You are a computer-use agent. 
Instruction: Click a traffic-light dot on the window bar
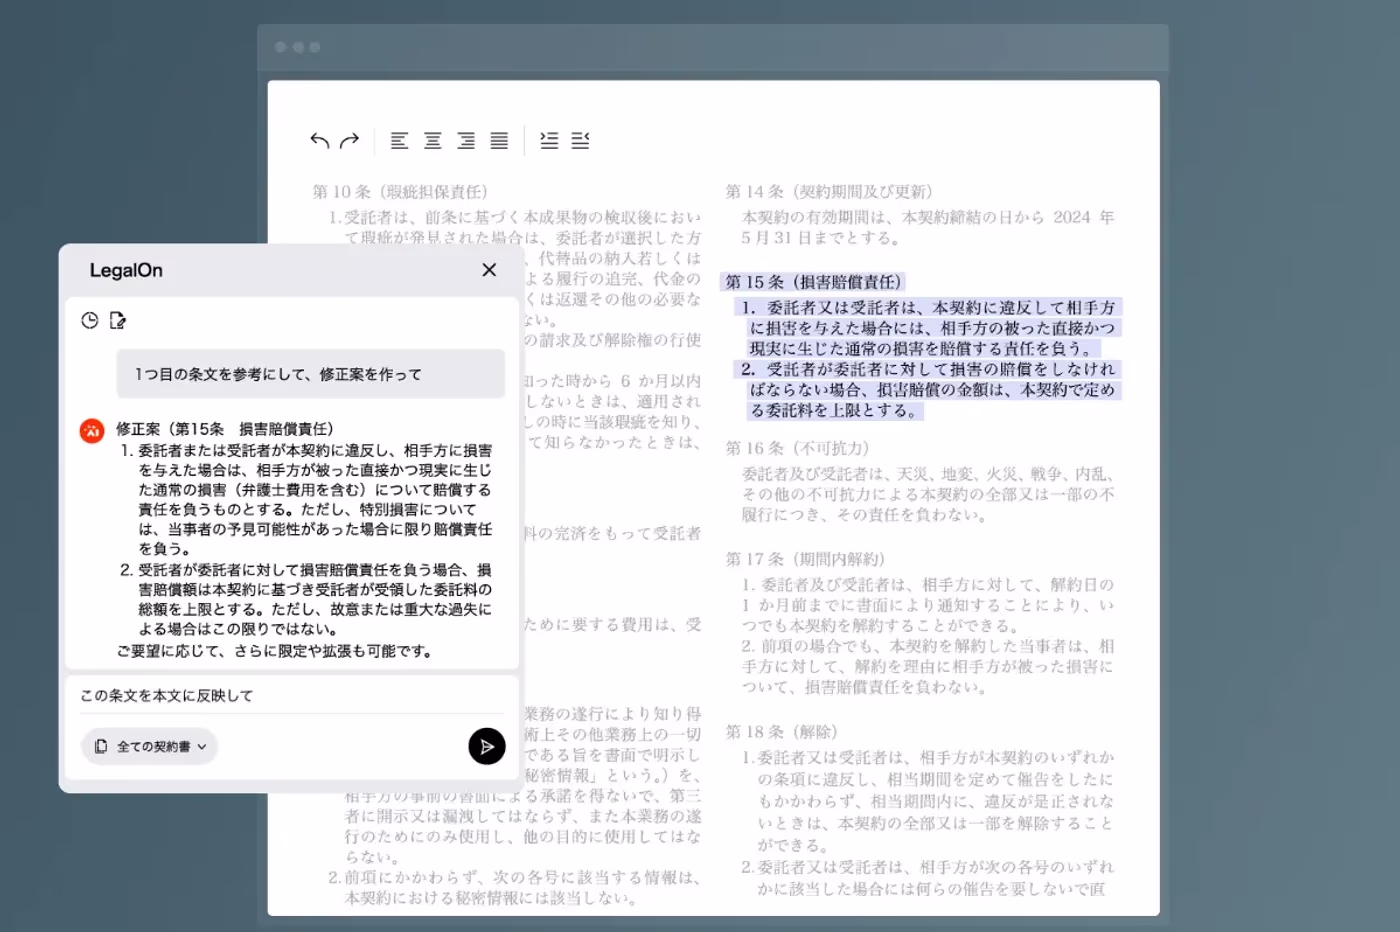(282, 47)
